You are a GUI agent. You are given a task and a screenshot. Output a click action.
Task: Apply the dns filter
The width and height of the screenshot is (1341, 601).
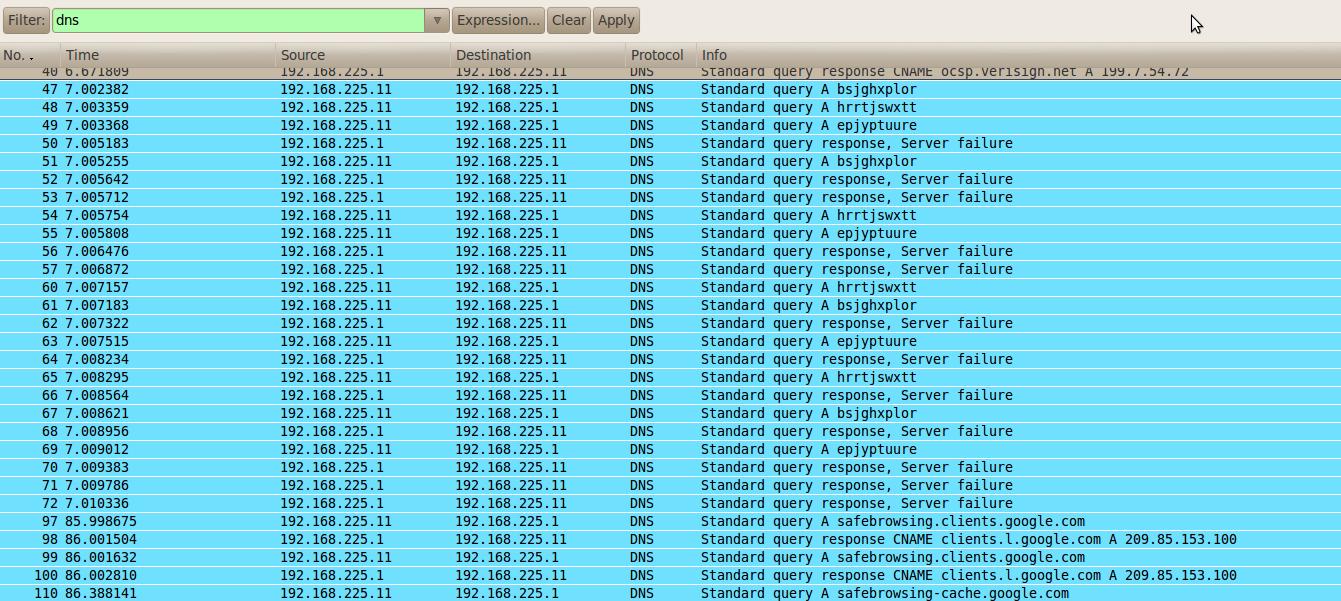coord(616,20)
